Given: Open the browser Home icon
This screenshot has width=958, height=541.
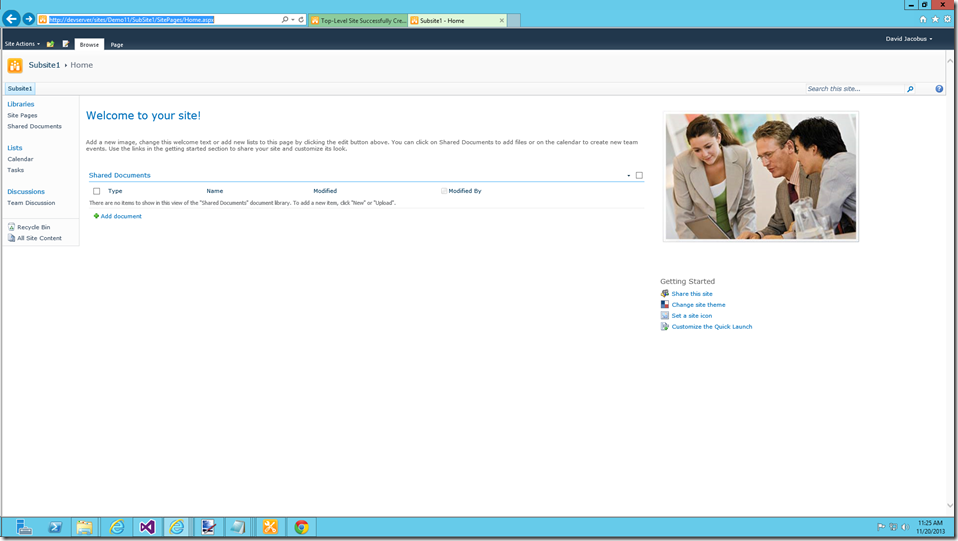Looking at the screenshot, I should click(x=923, y=20).
